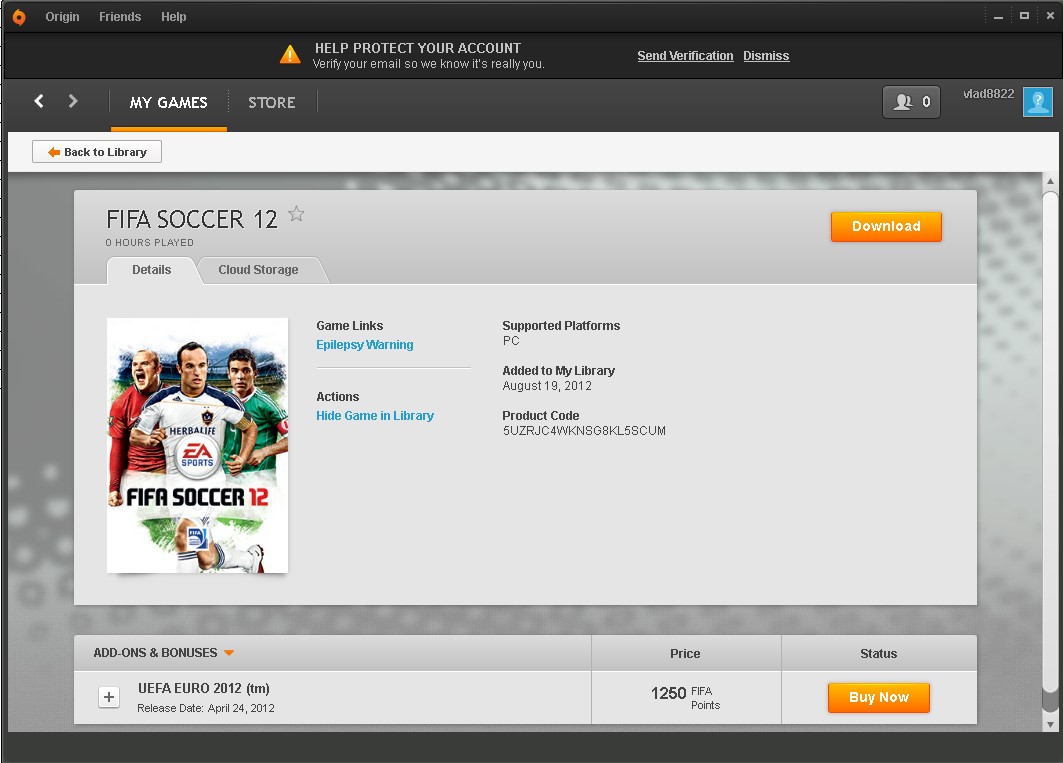The width and height of the screenshot is (1063, 763).
Task: Click the Back to Library button
Action: [97, 152]
